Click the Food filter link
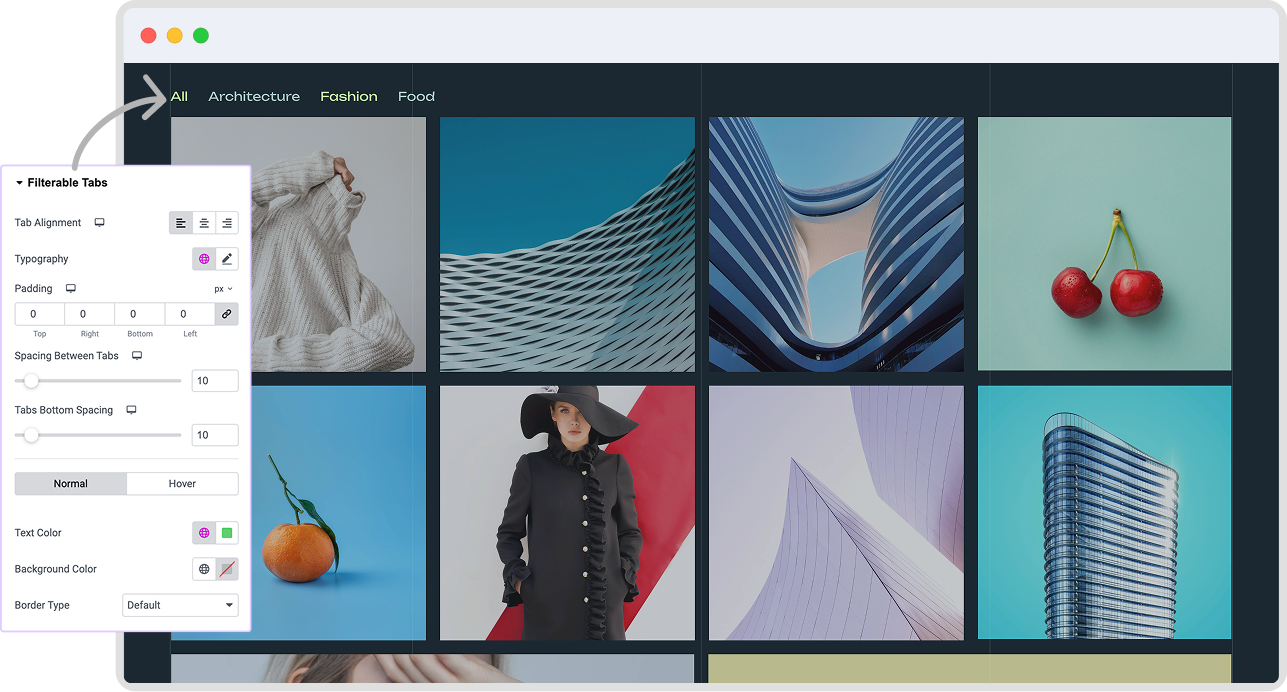Viewport: 1287px width, 692px height. point(416,97)
